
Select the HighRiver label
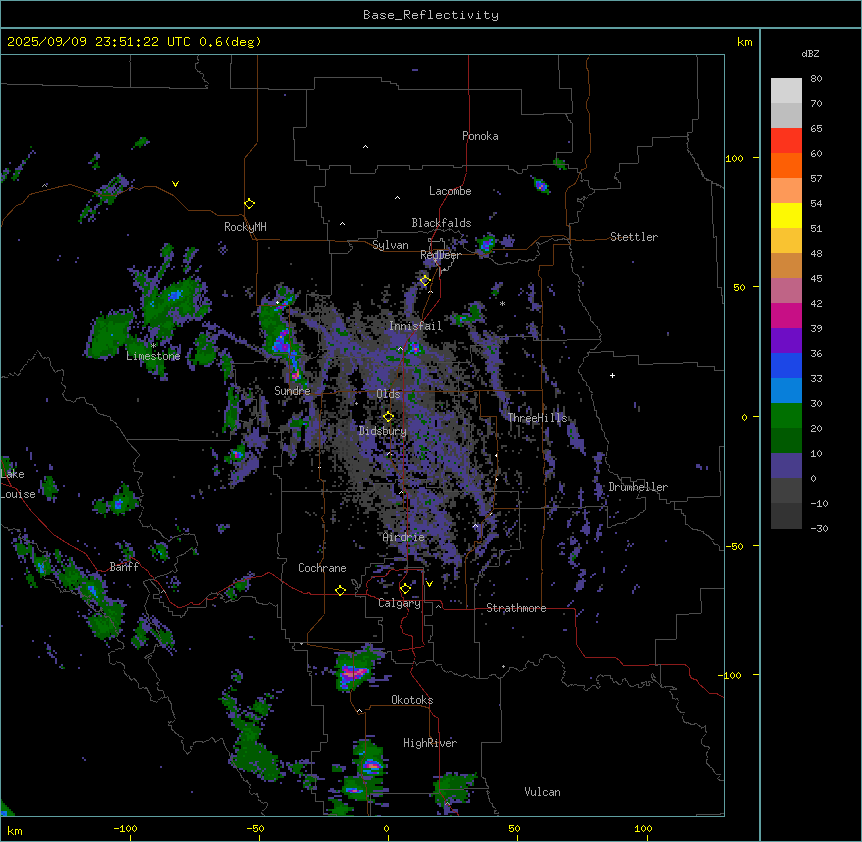tap(430, 743)
